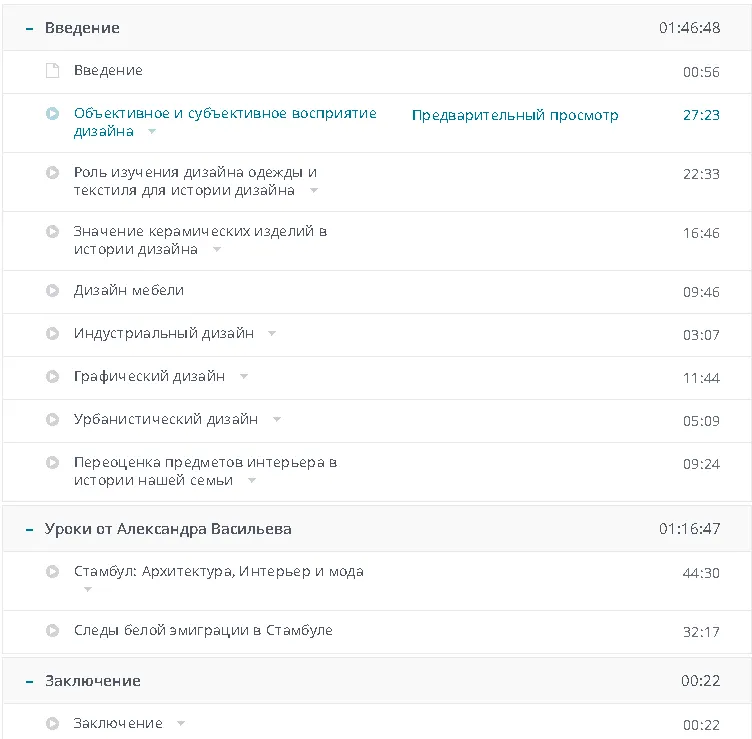
Task: Open lesson Объективное и субъективное восприятие дизайна
Action: (225, 114)
